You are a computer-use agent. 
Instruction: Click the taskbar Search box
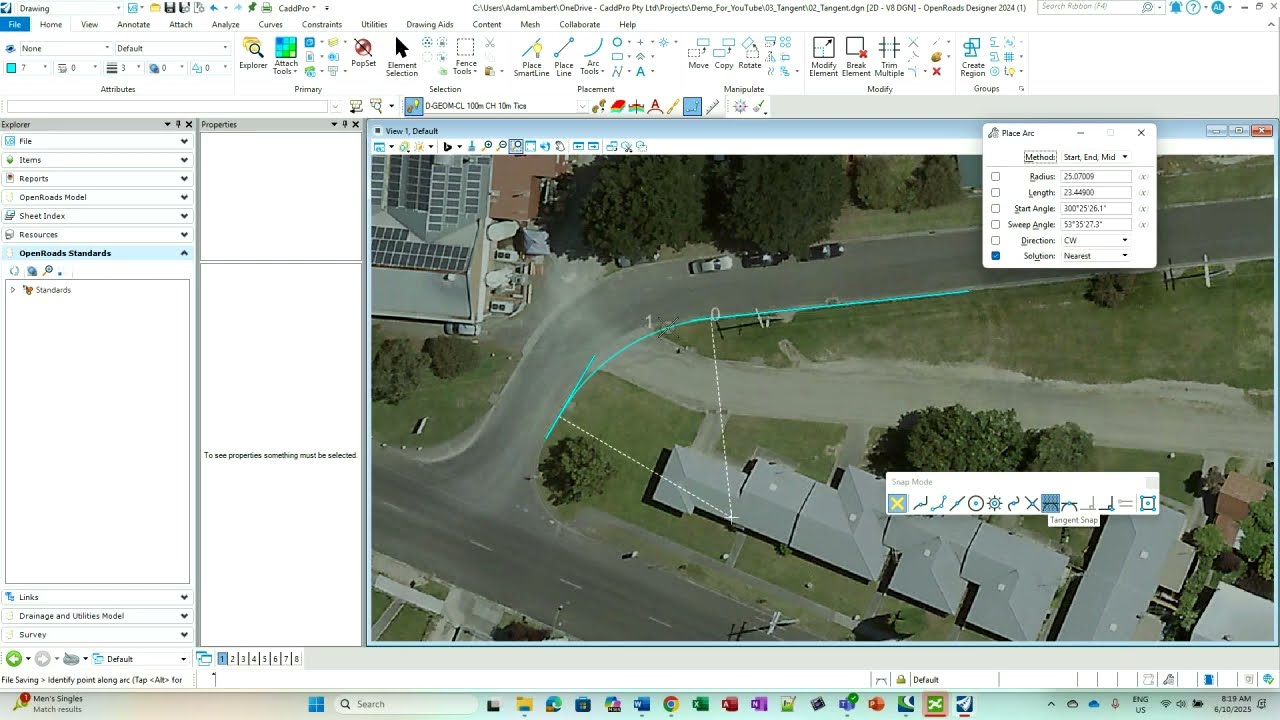[406, 704]
